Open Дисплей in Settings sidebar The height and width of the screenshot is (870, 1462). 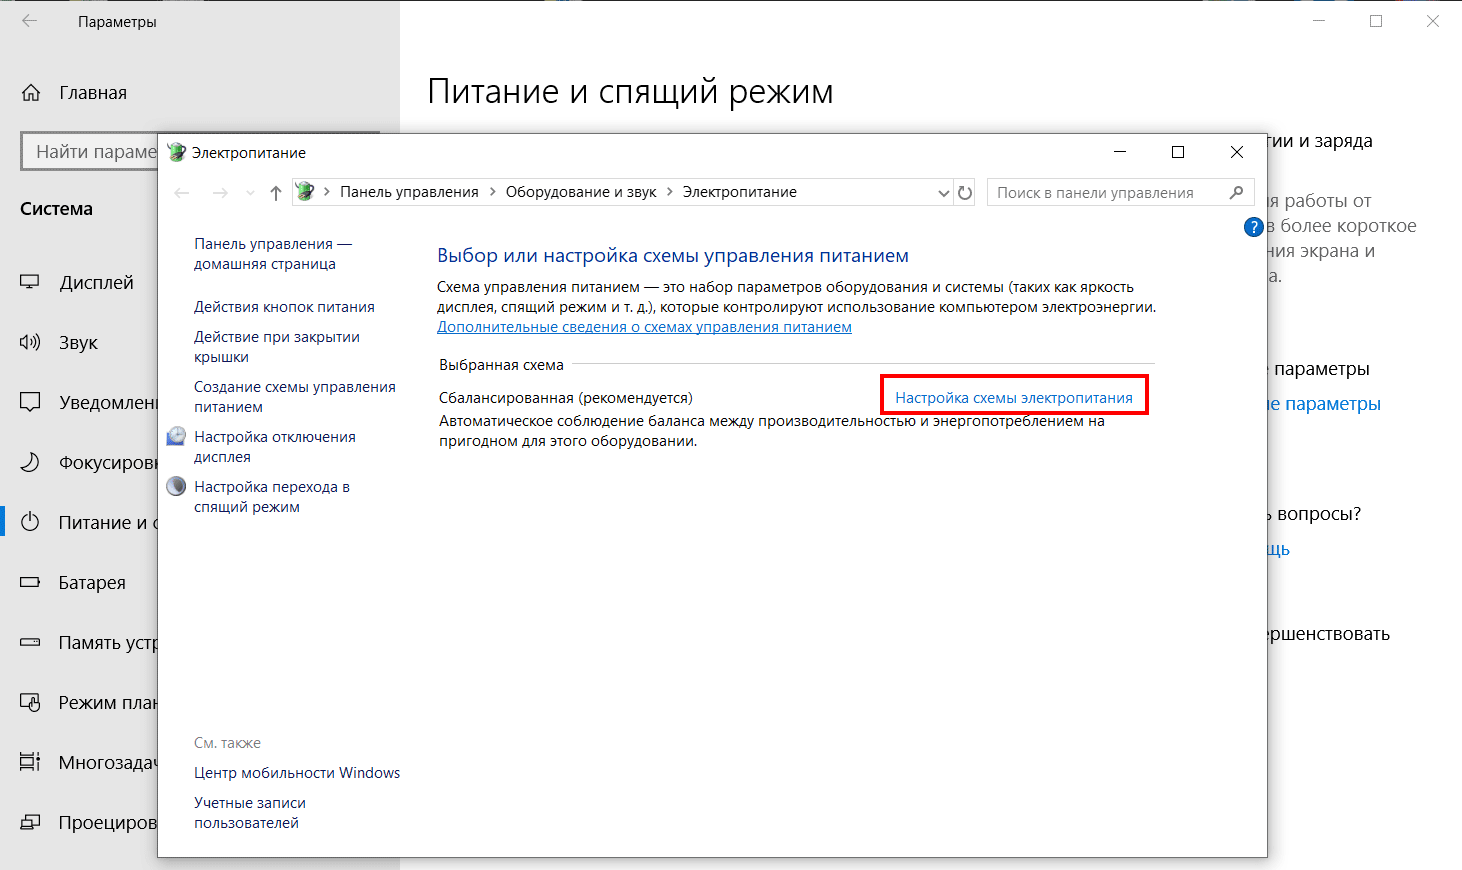point(96,283)
